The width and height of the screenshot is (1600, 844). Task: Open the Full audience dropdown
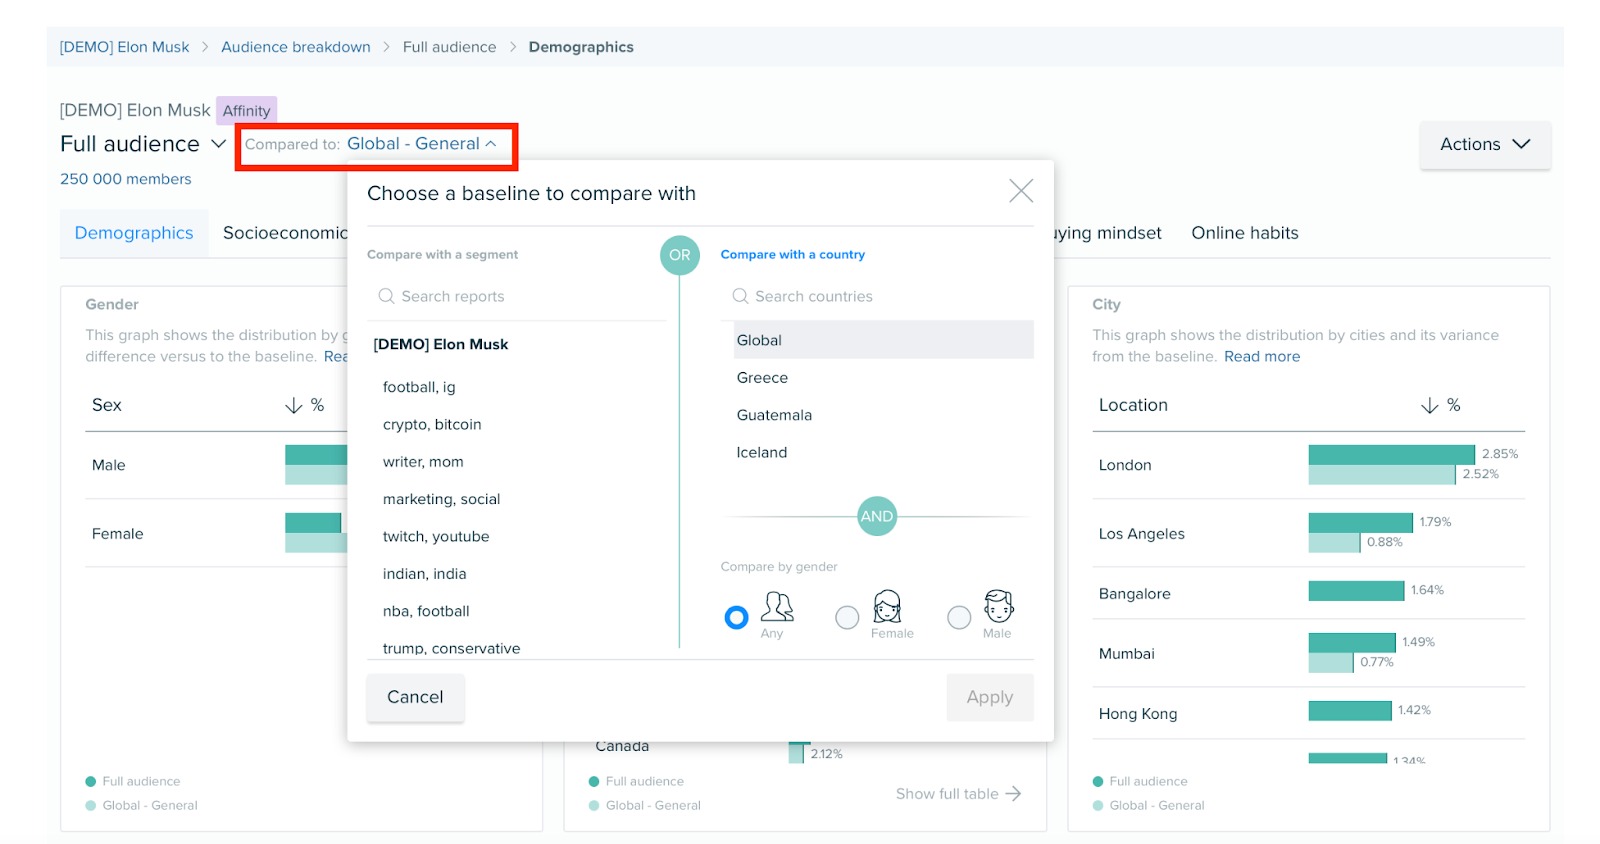coord(143,144)
